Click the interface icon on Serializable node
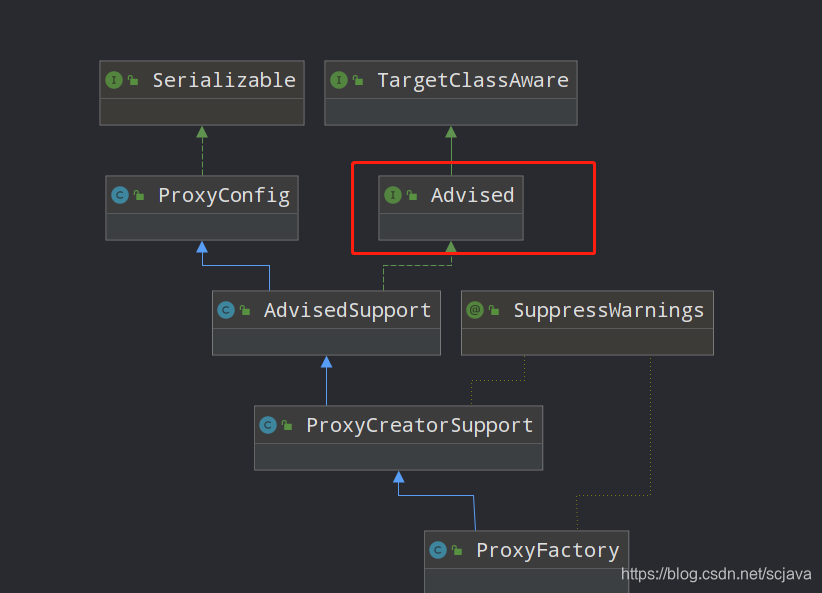The height and width of the screenshot is (593, 822). [114, 80]
